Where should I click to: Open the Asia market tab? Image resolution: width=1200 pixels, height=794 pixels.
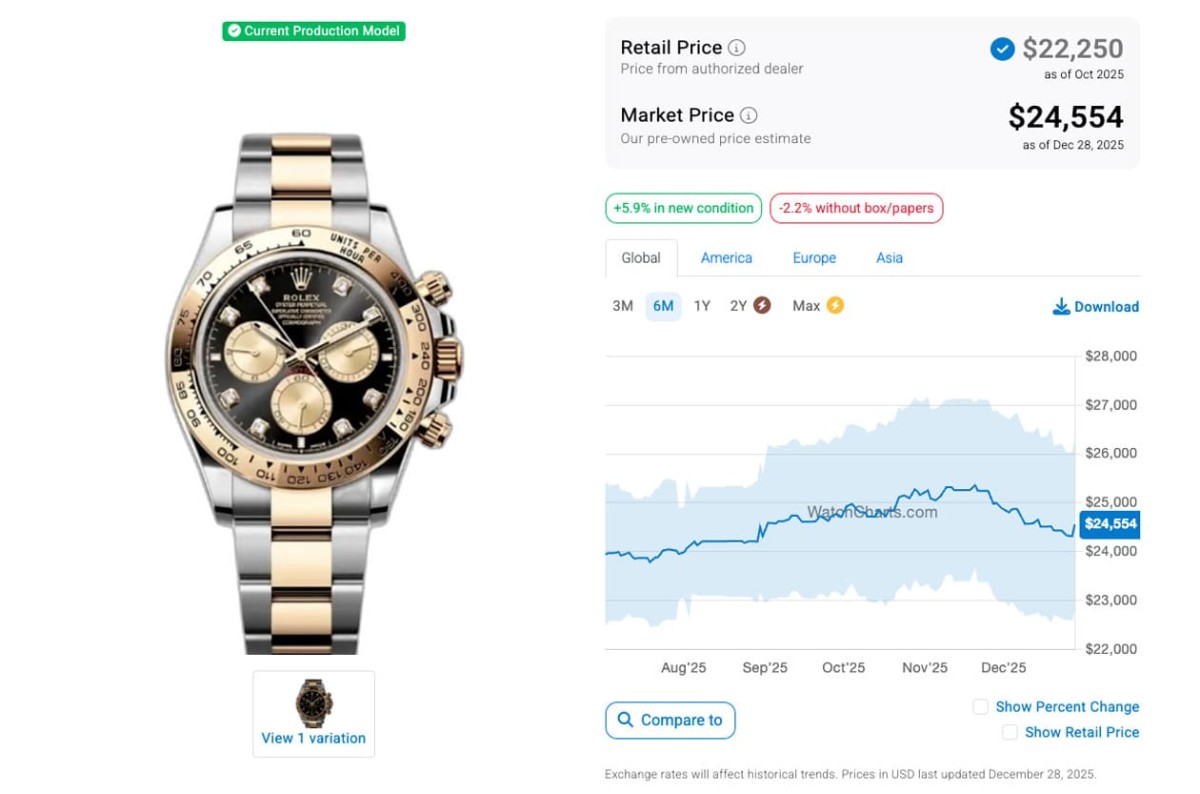889,258
